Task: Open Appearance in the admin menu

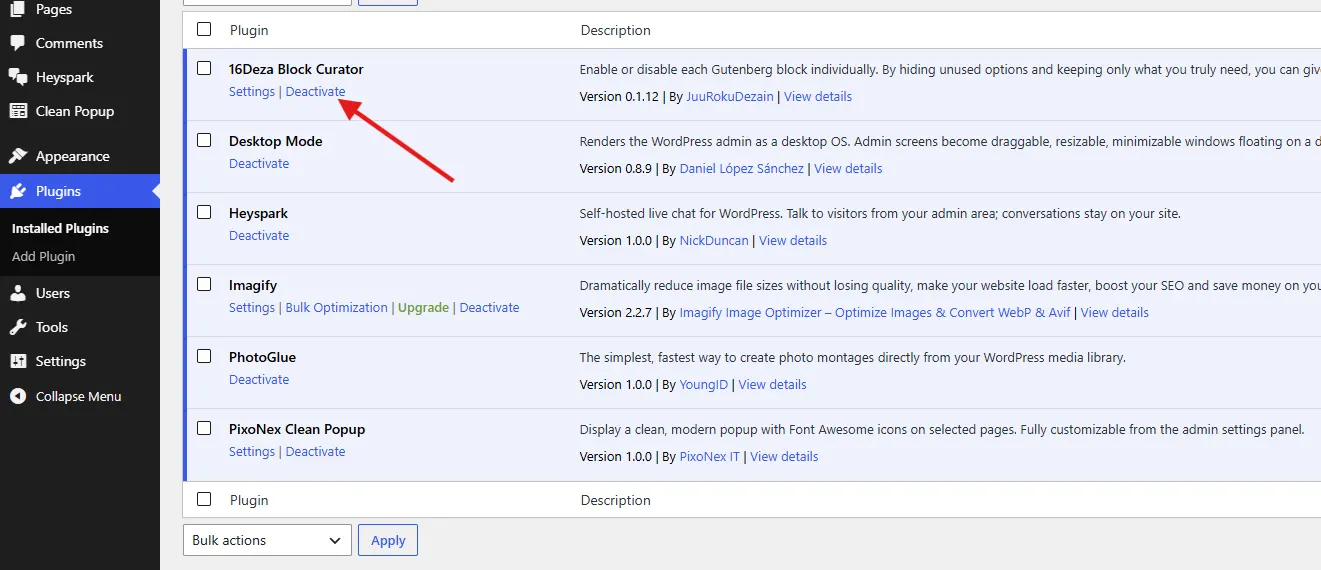Action: pyautogui.click(x=72, y=156)
